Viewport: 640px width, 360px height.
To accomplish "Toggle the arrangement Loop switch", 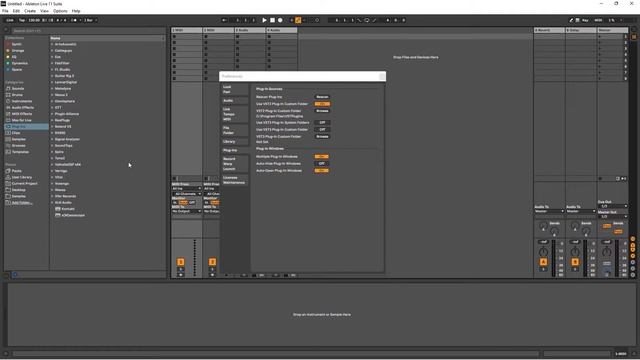I will coord(367,20).
